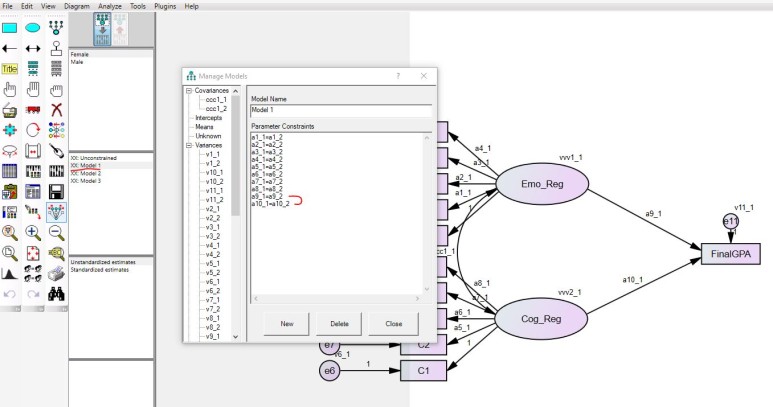Select Model 2 in the models list
The height and width of the screenshot is (407, 773).
click(x=86, y=173)
